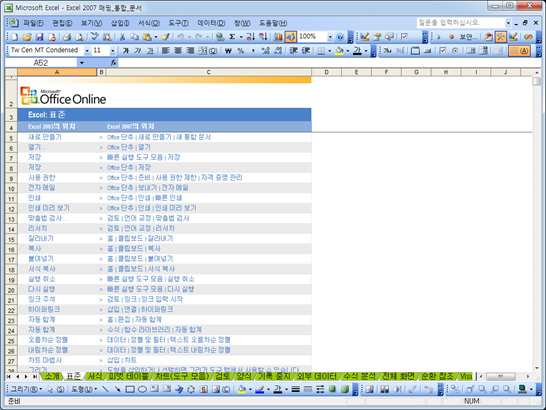Apply percent style format
Viewport: 546px width, 410px height.
pyautogui.click(x=240, y=51)
